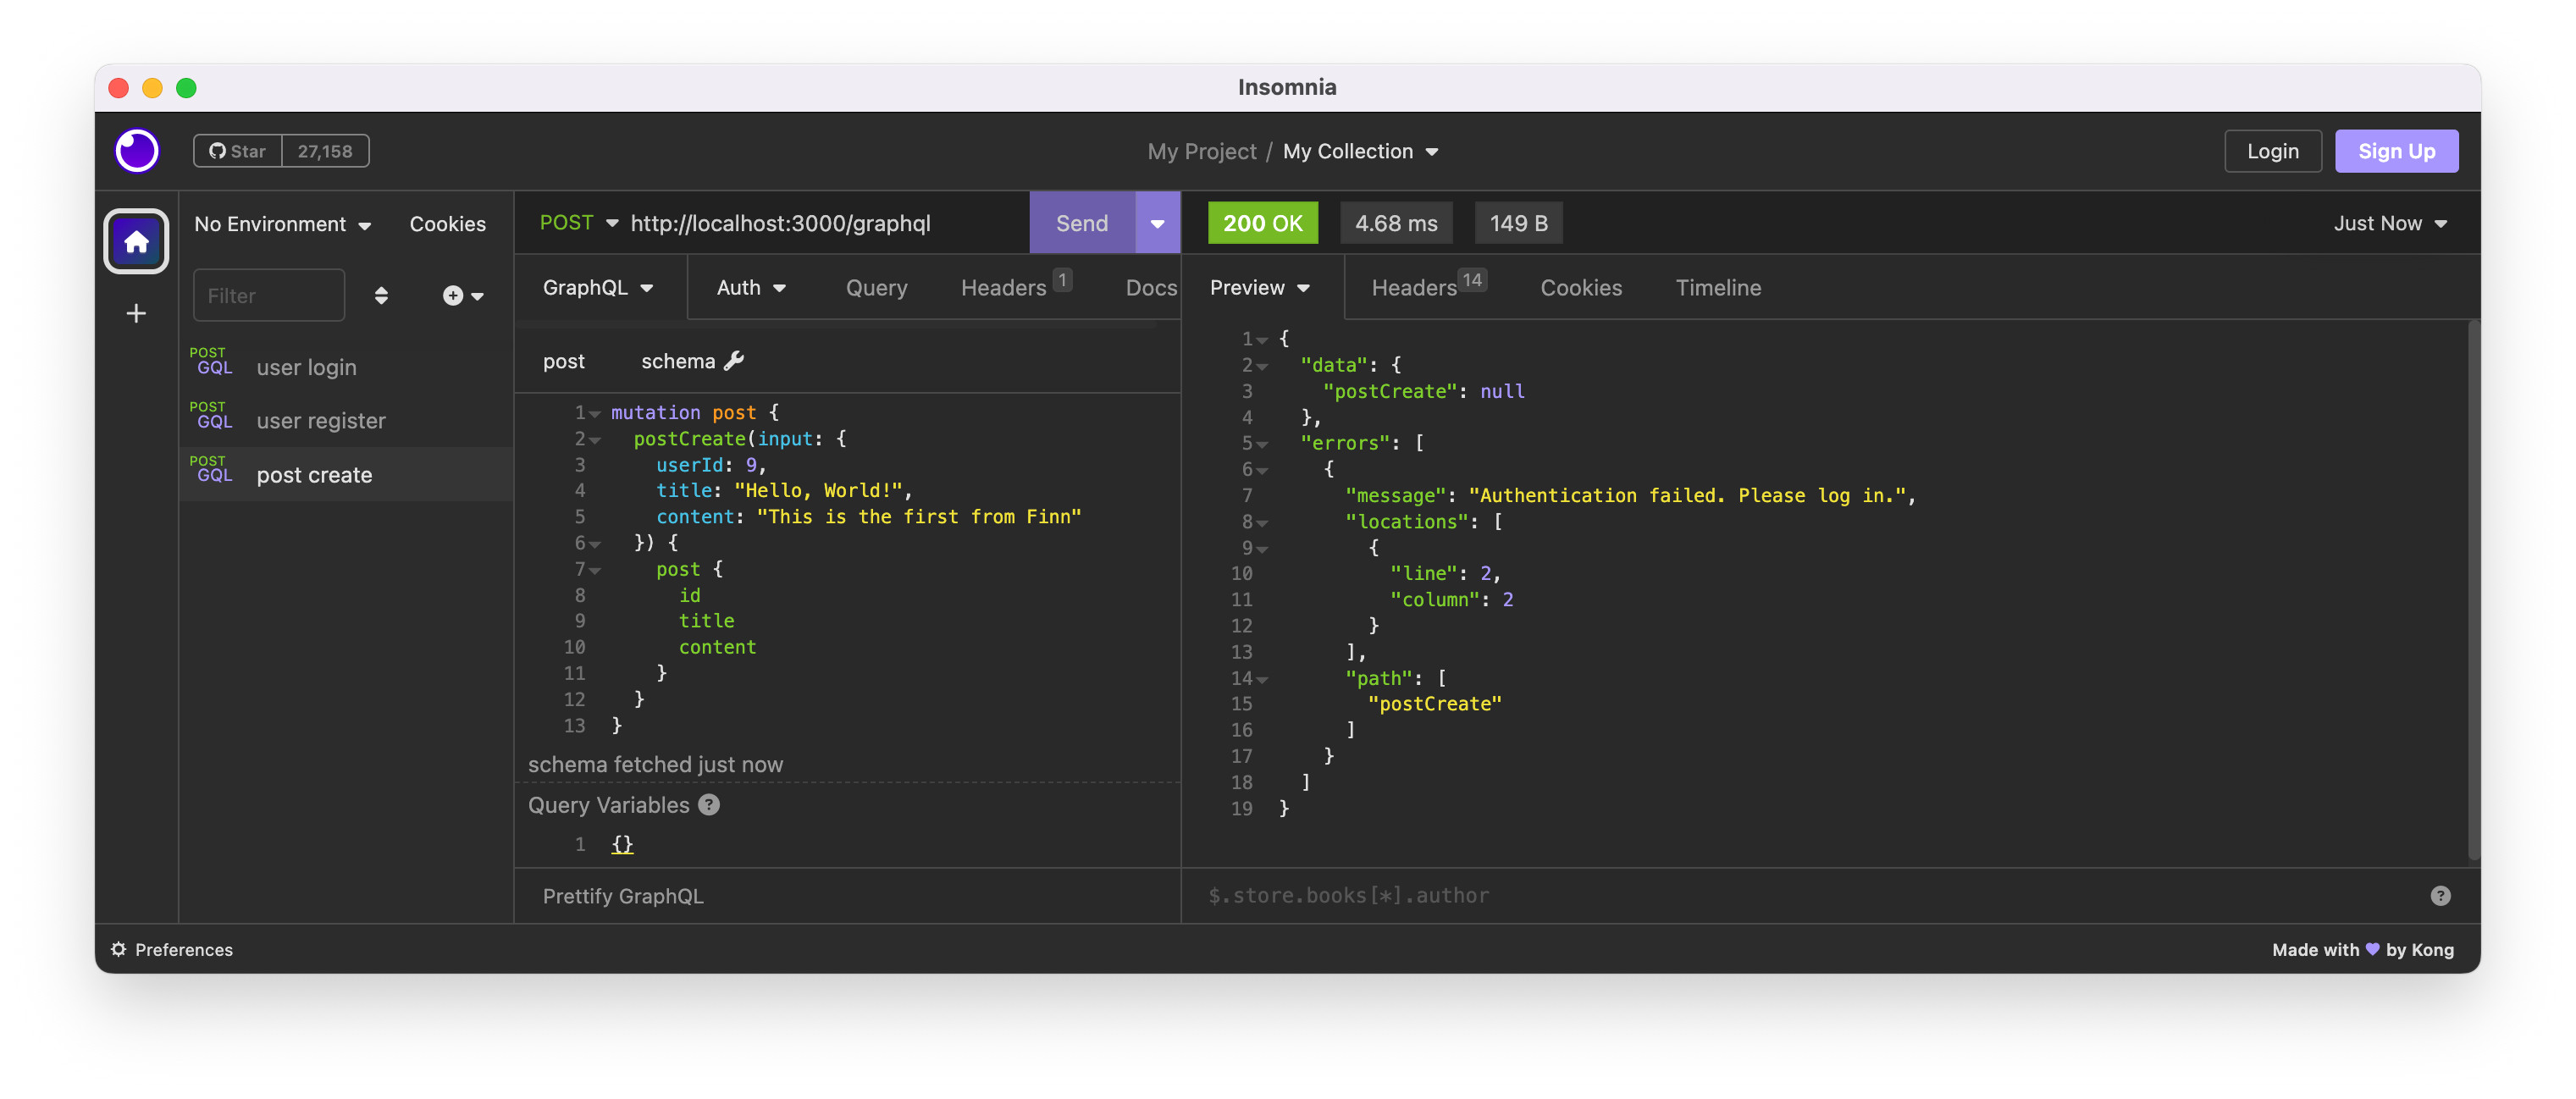The image size is (2576, 1099).
Task: Open the Preview mode dropdown
Action: [x=1259, y=287]
